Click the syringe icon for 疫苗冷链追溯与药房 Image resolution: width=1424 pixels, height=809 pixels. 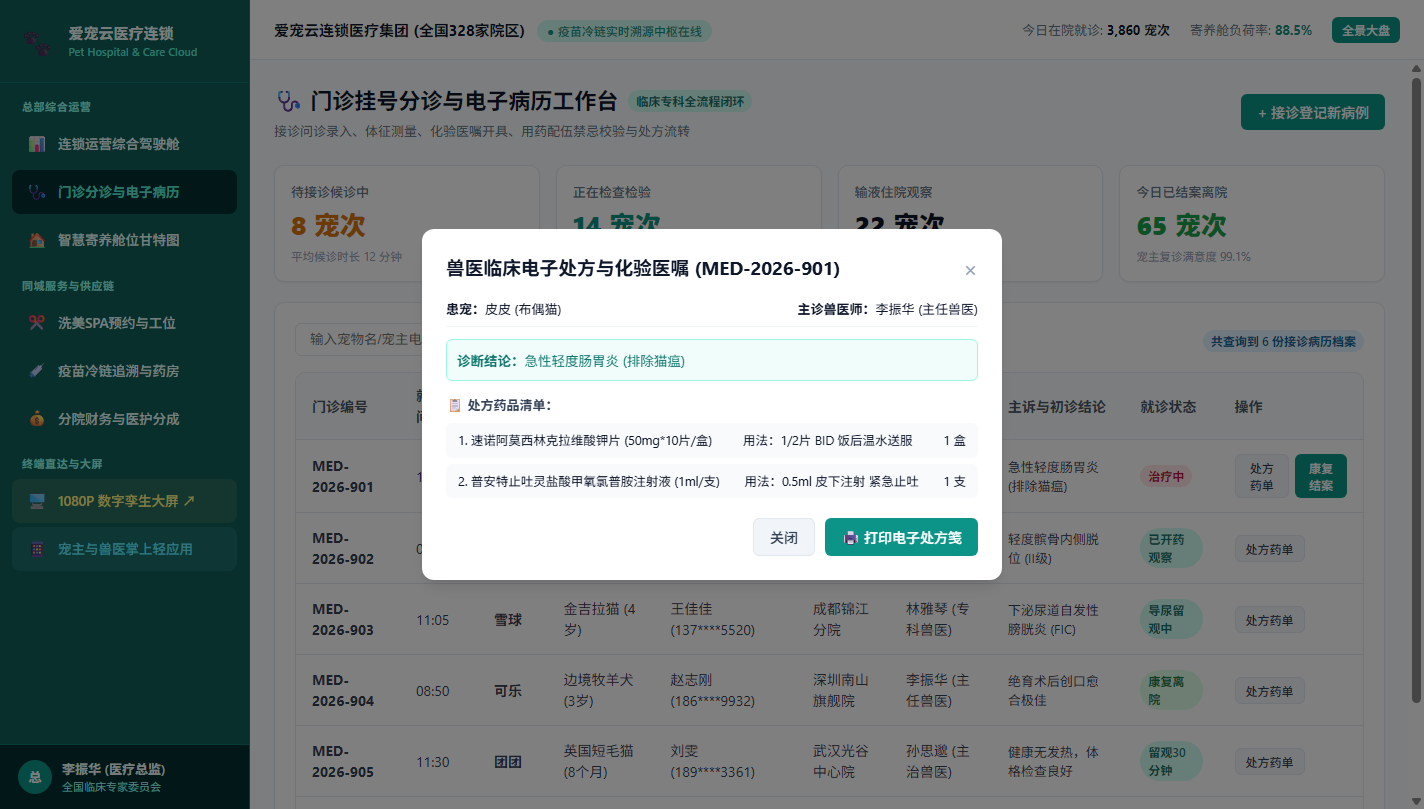[37, 371]
